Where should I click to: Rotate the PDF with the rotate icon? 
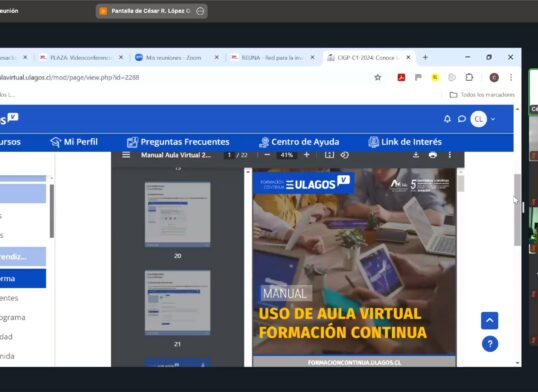[x=344, y=155]
